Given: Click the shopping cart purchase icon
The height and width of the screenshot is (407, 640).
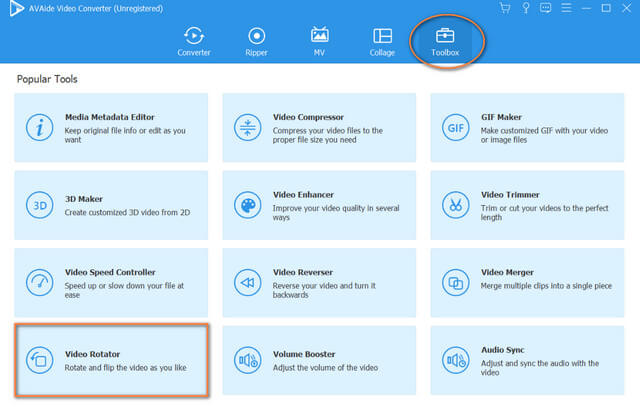Looking at the screenshot, I should coord(503,8).
